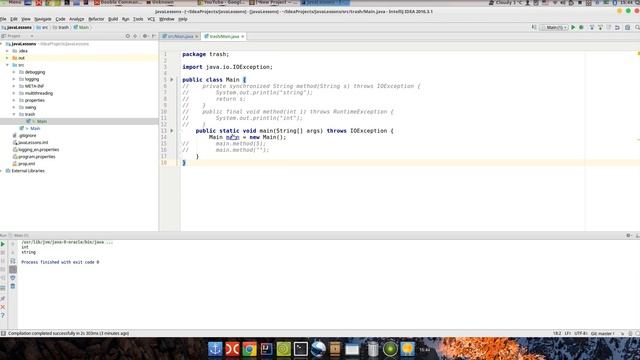Open the Run panel settings gear
640x360 pixels.
[x=629, y=236]
